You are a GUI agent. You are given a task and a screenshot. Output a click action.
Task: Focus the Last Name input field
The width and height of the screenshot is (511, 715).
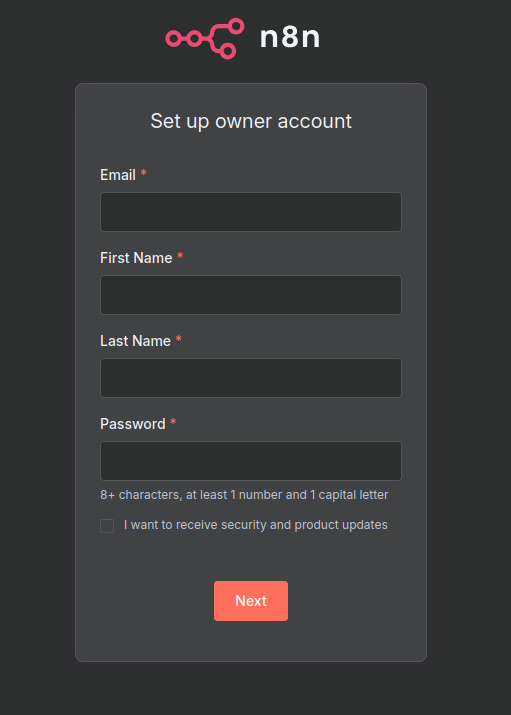pos(251,378)
